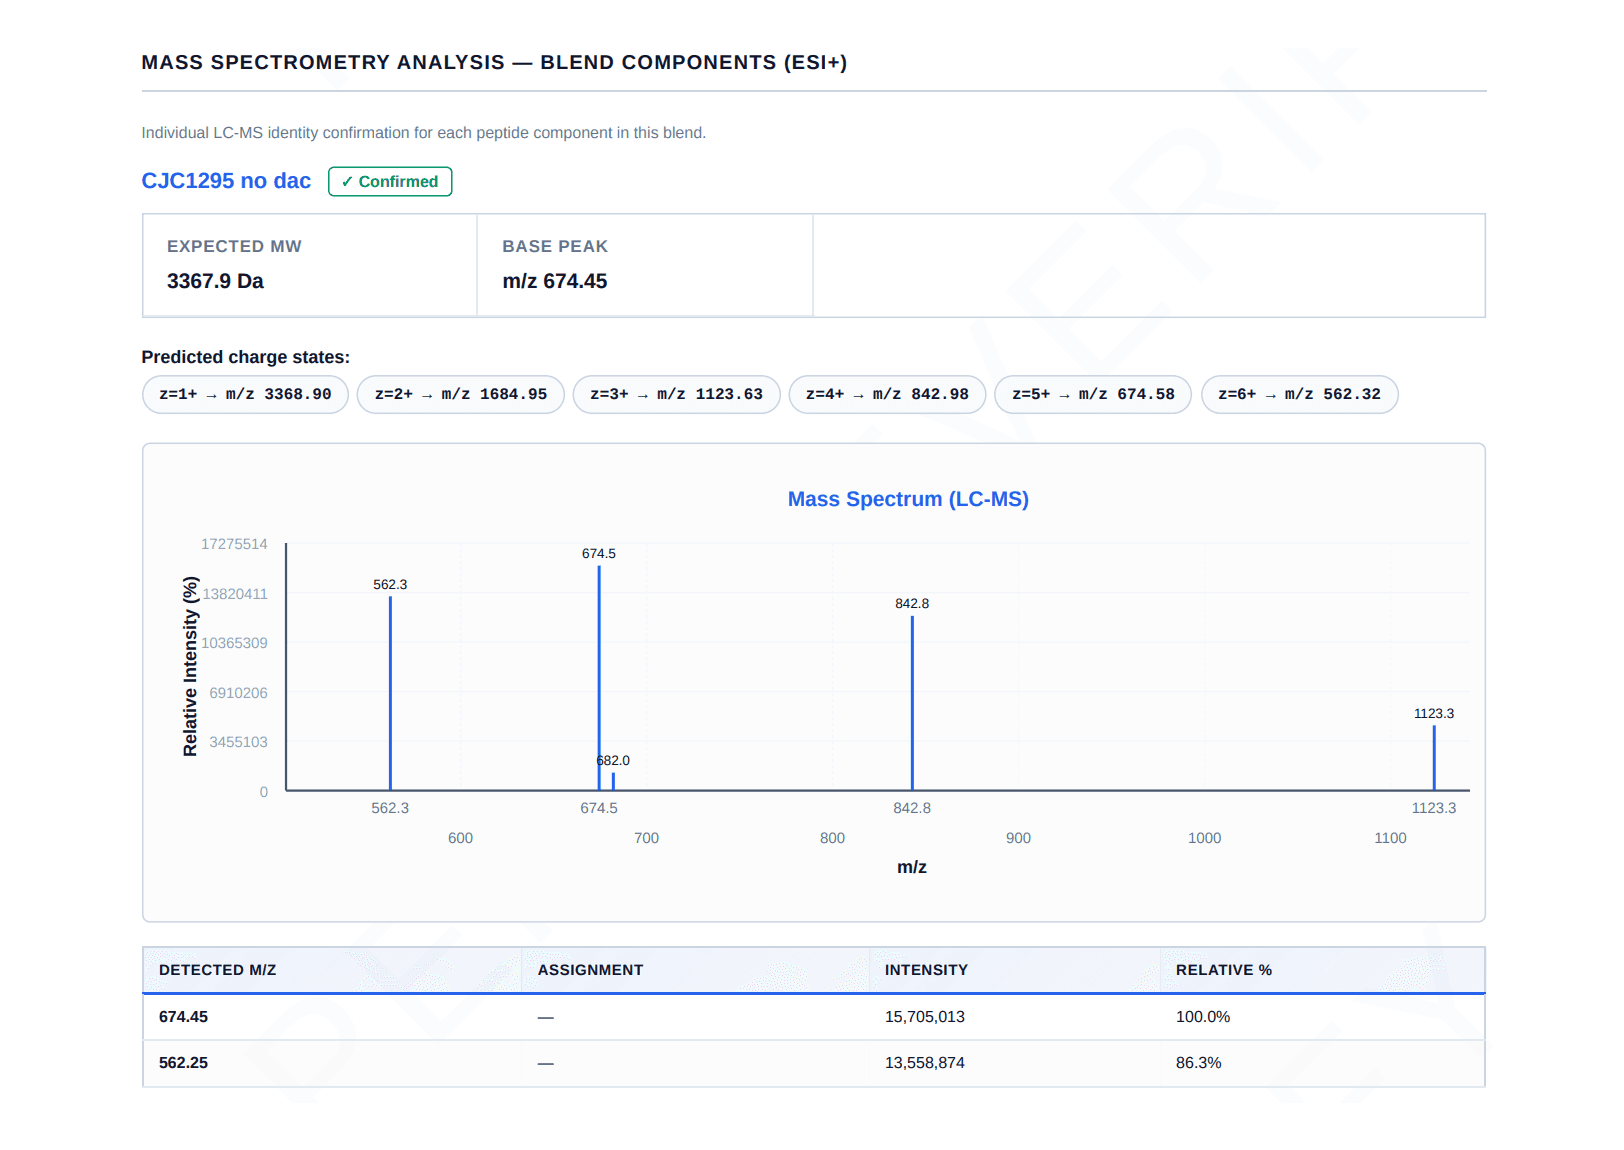Select the z=3+ m/z 1123.63 charge chip
This screenshot has width=1624, height=1150.
click(676, 394)
